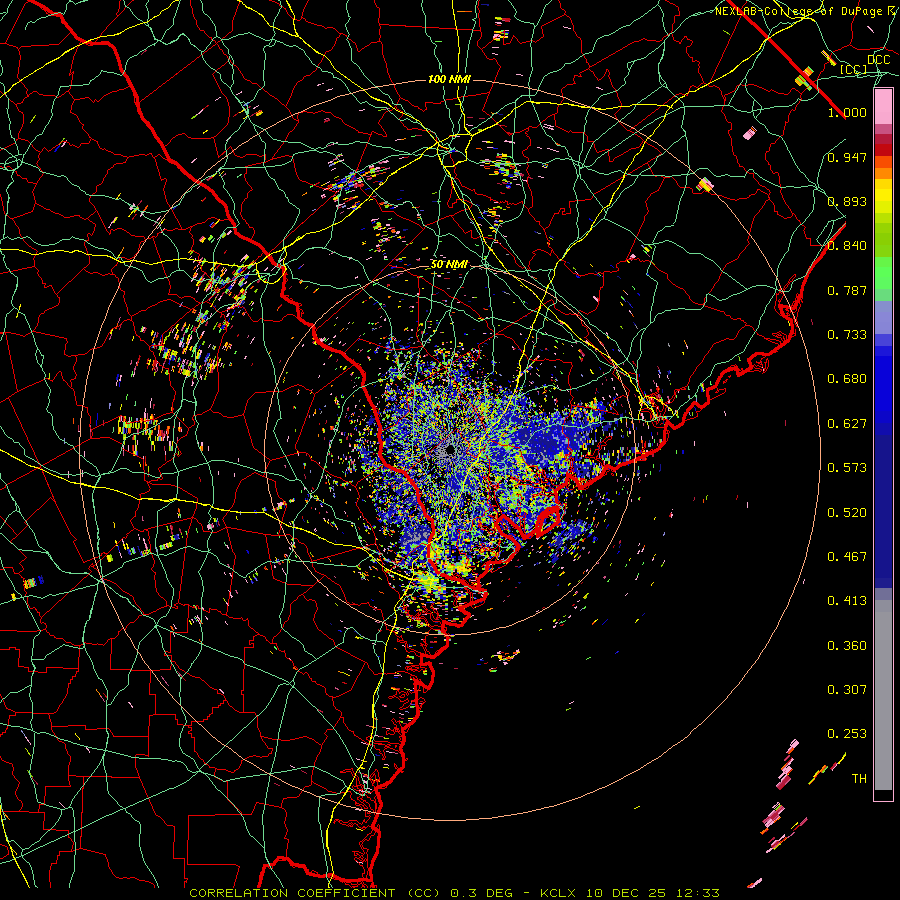The image size is (900, 900).
Task: Click the 0.573 scale value
Action: point(847,468)
